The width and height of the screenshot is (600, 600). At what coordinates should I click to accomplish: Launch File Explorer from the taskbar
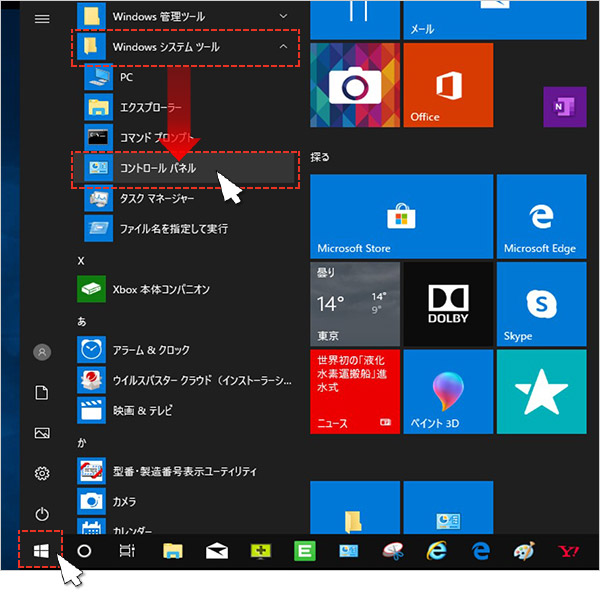coord(173,551)
